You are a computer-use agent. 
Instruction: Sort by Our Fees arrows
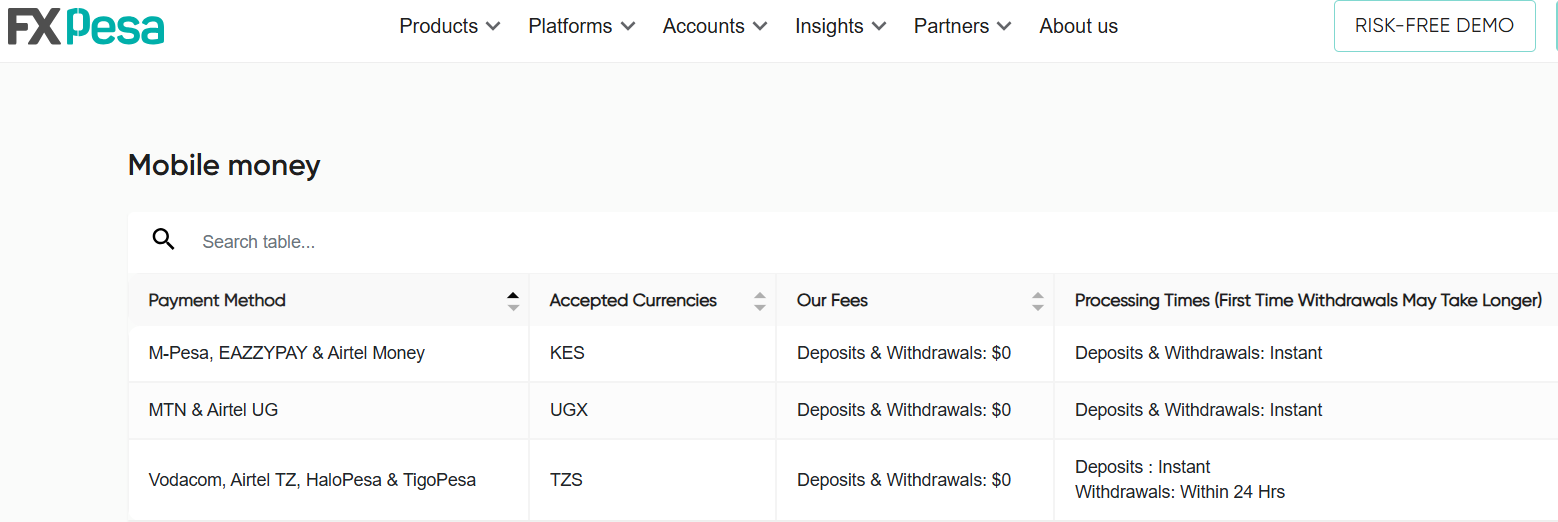point(1038,301)
